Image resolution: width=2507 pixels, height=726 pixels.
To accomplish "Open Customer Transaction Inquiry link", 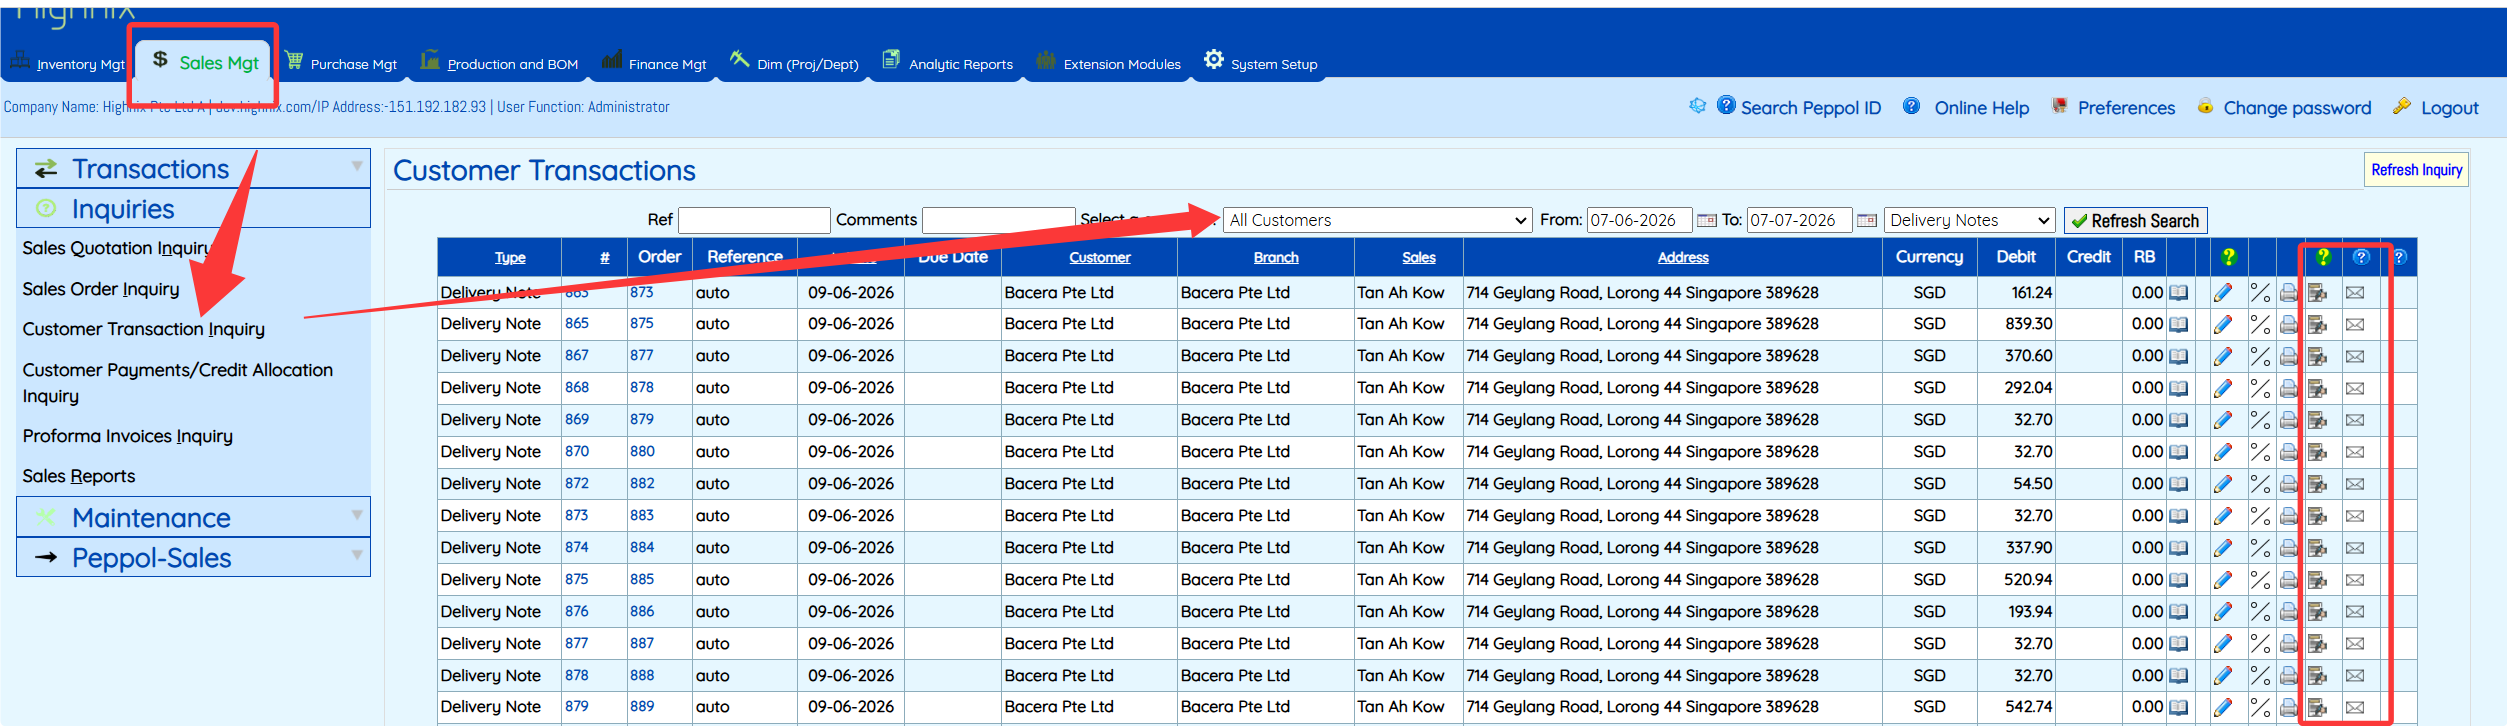I will click(144, 329).
